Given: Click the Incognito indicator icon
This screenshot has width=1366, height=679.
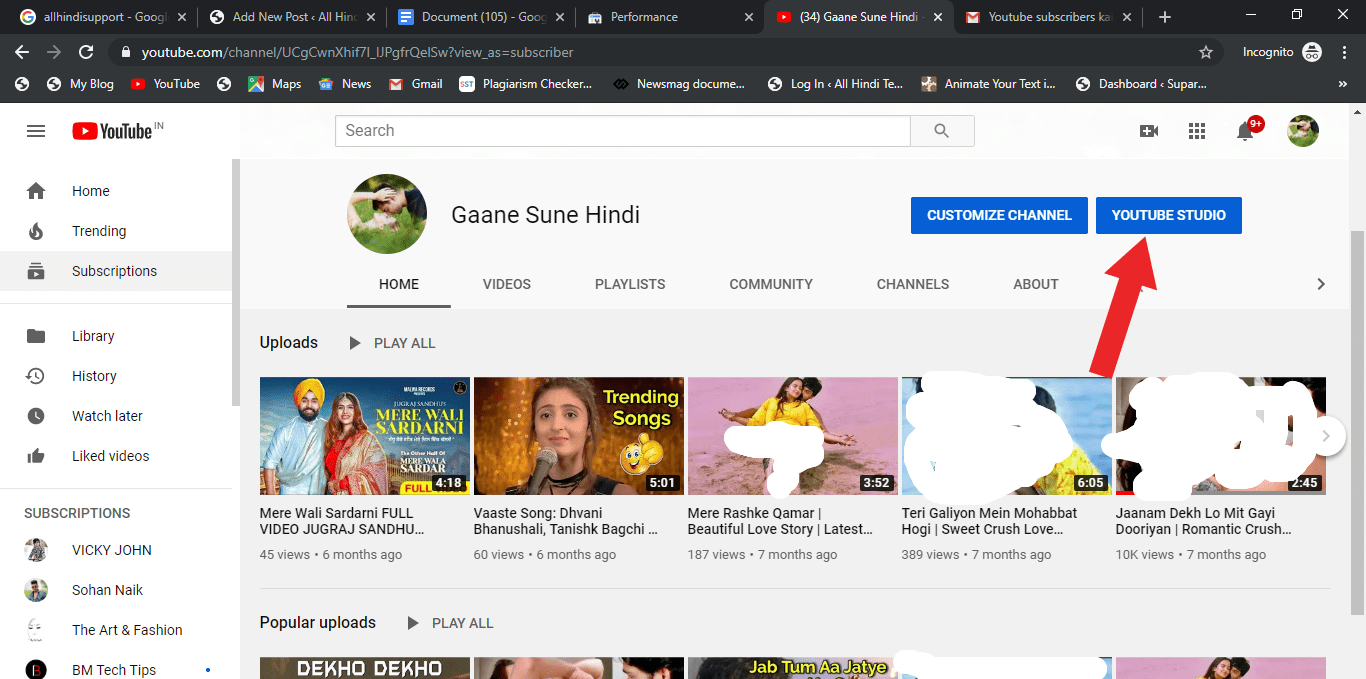Looking at the screenshot, I should tap(1312, 52).
